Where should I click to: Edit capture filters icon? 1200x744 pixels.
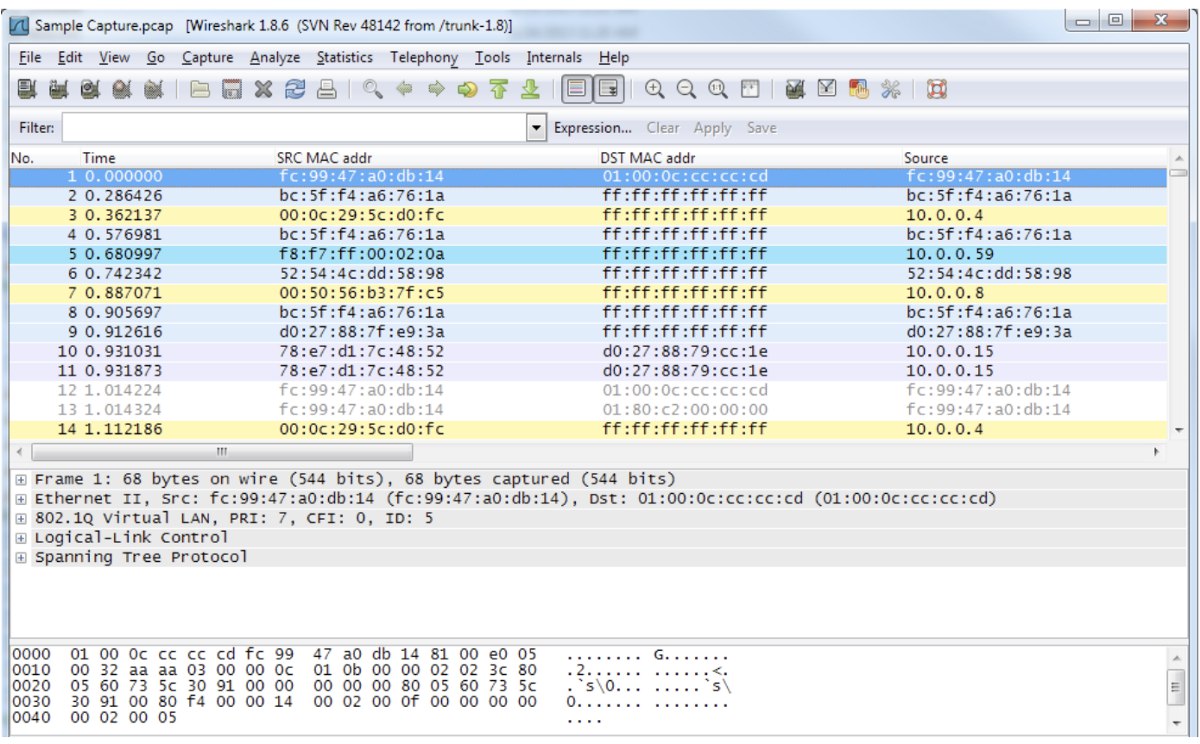[x=795, y=90]
